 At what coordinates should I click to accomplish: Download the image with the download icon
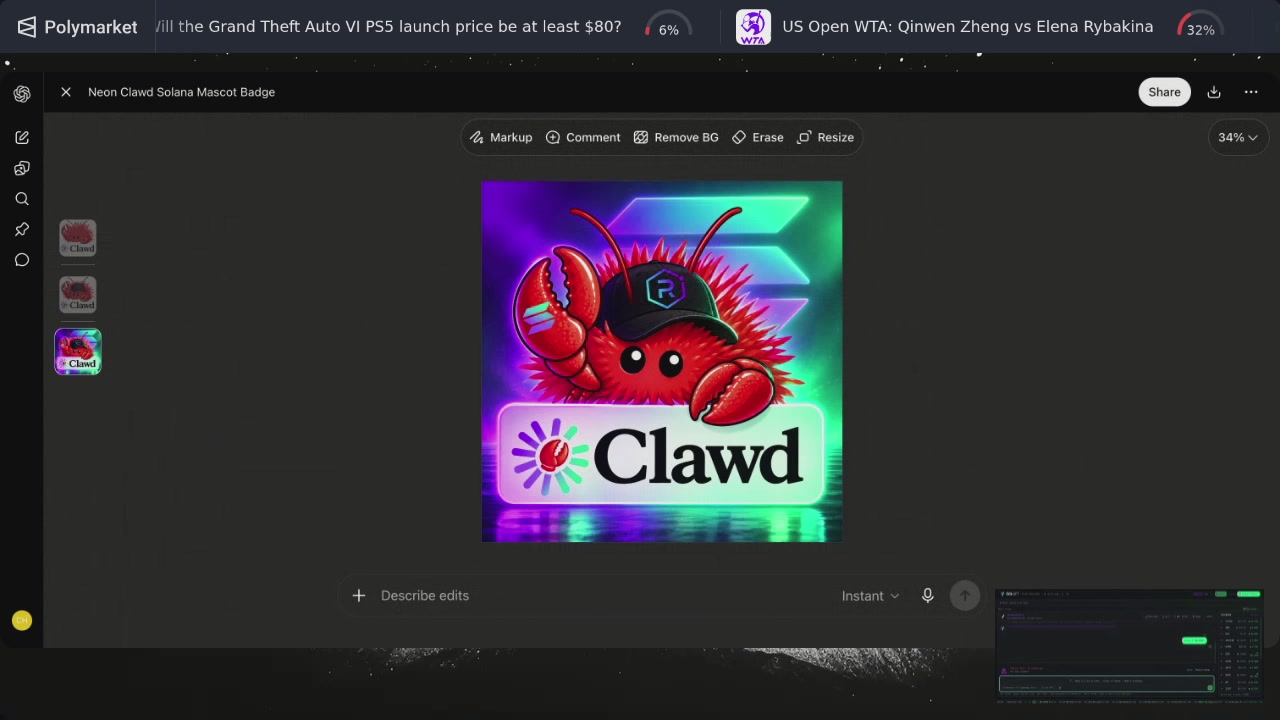click(1214, 92)
